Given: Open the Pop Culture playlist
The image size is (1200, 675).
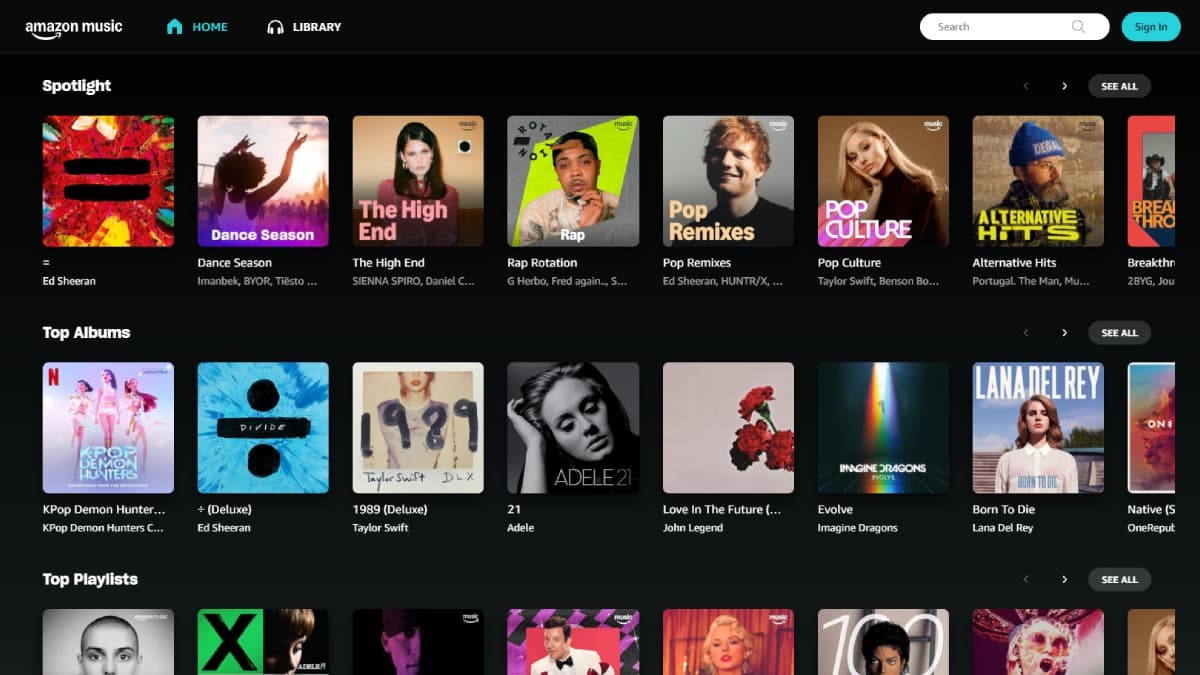Looking at the screenshot, I should 883,181.
